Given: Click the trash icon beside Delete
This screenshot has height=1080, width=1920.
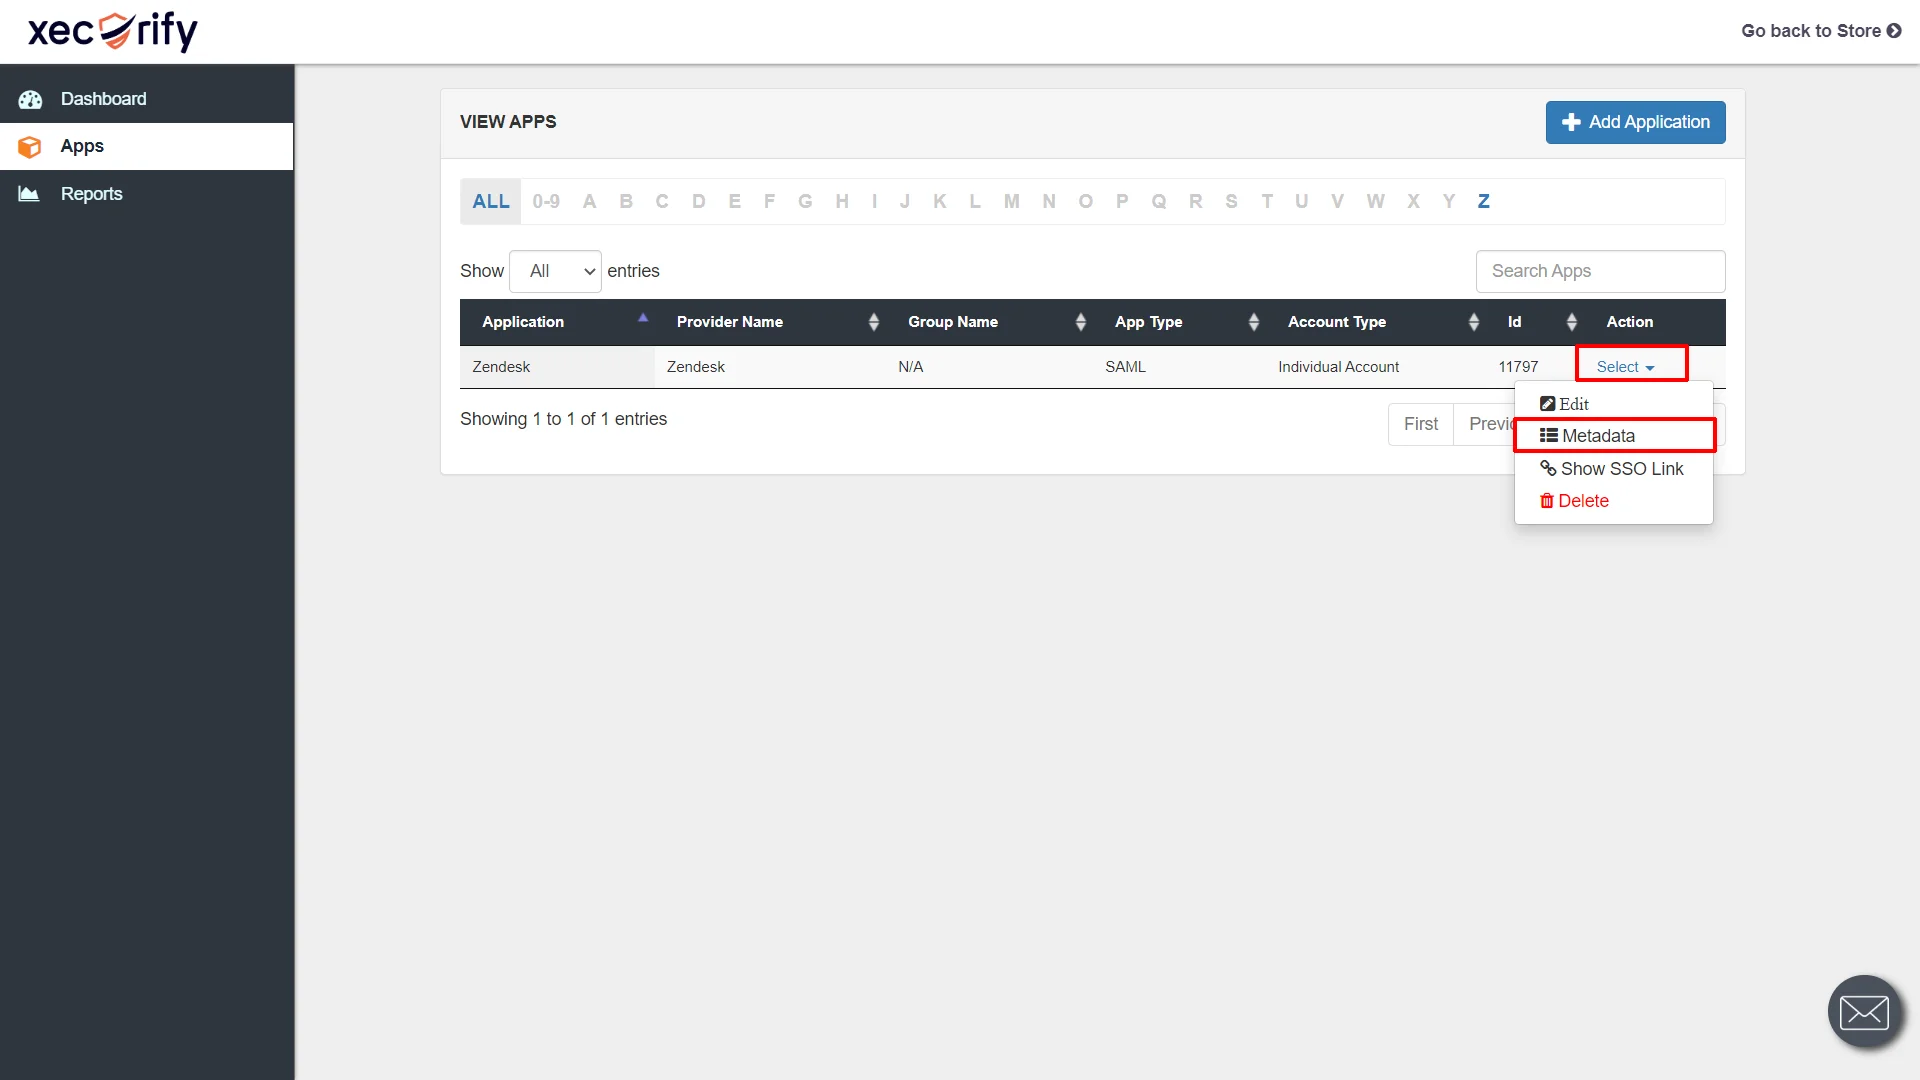Looking at the screenshot, I should 1547,500.
